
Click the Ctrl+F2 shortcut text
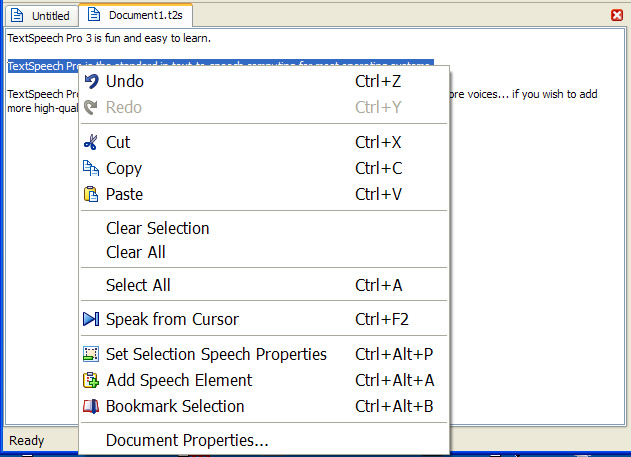point(382,319)
